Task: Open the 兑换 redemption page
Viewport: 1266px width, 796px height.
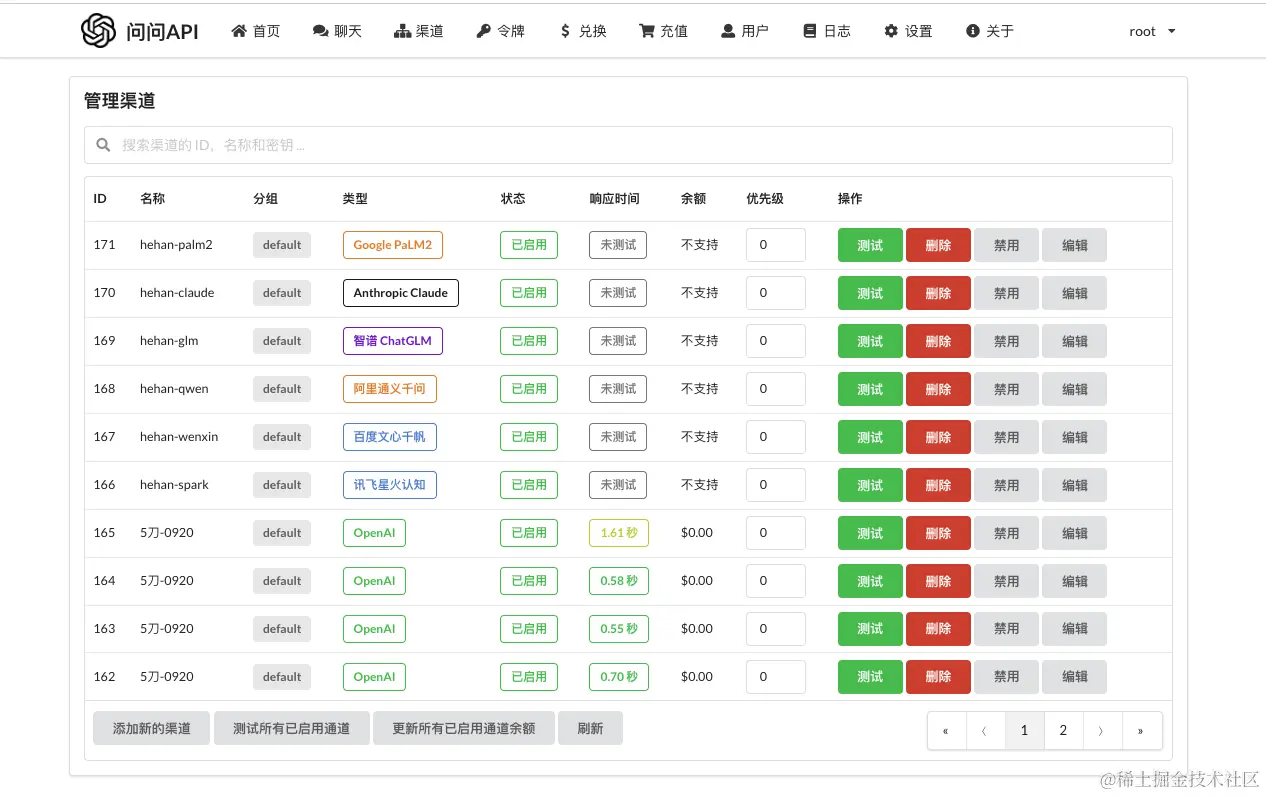Action: pos(583,31)
